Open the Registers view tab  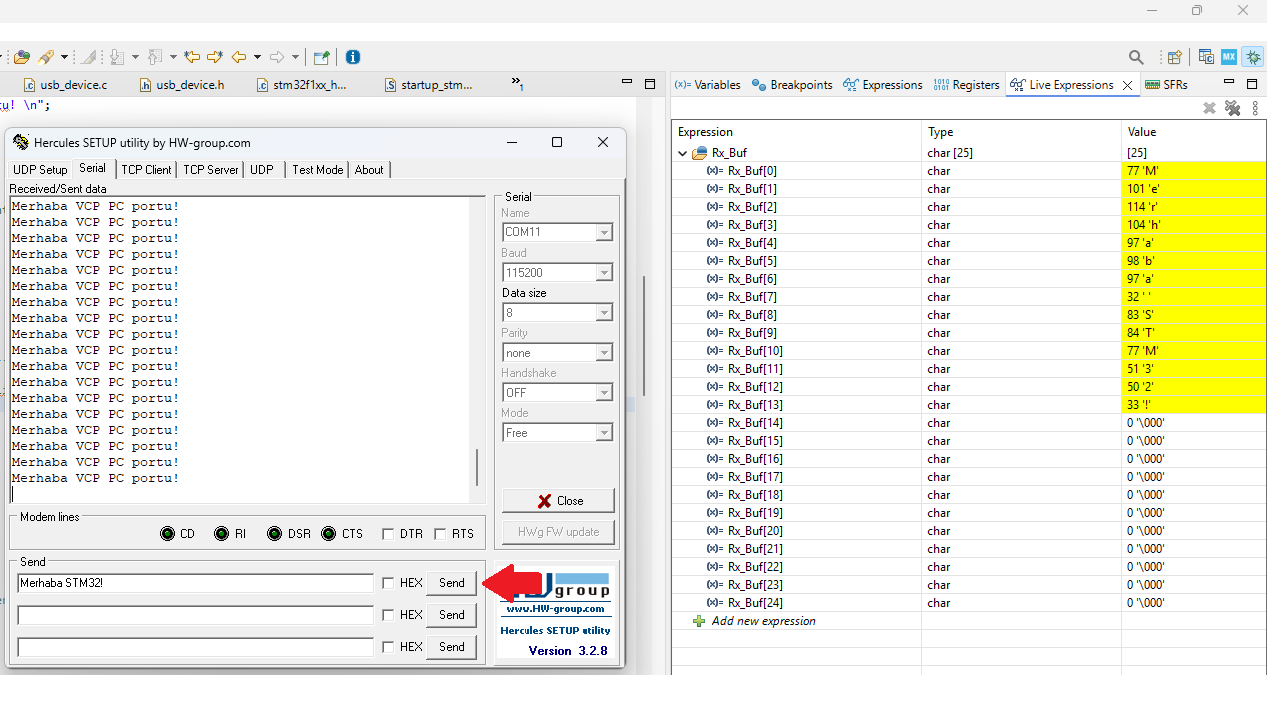(966, 85)
